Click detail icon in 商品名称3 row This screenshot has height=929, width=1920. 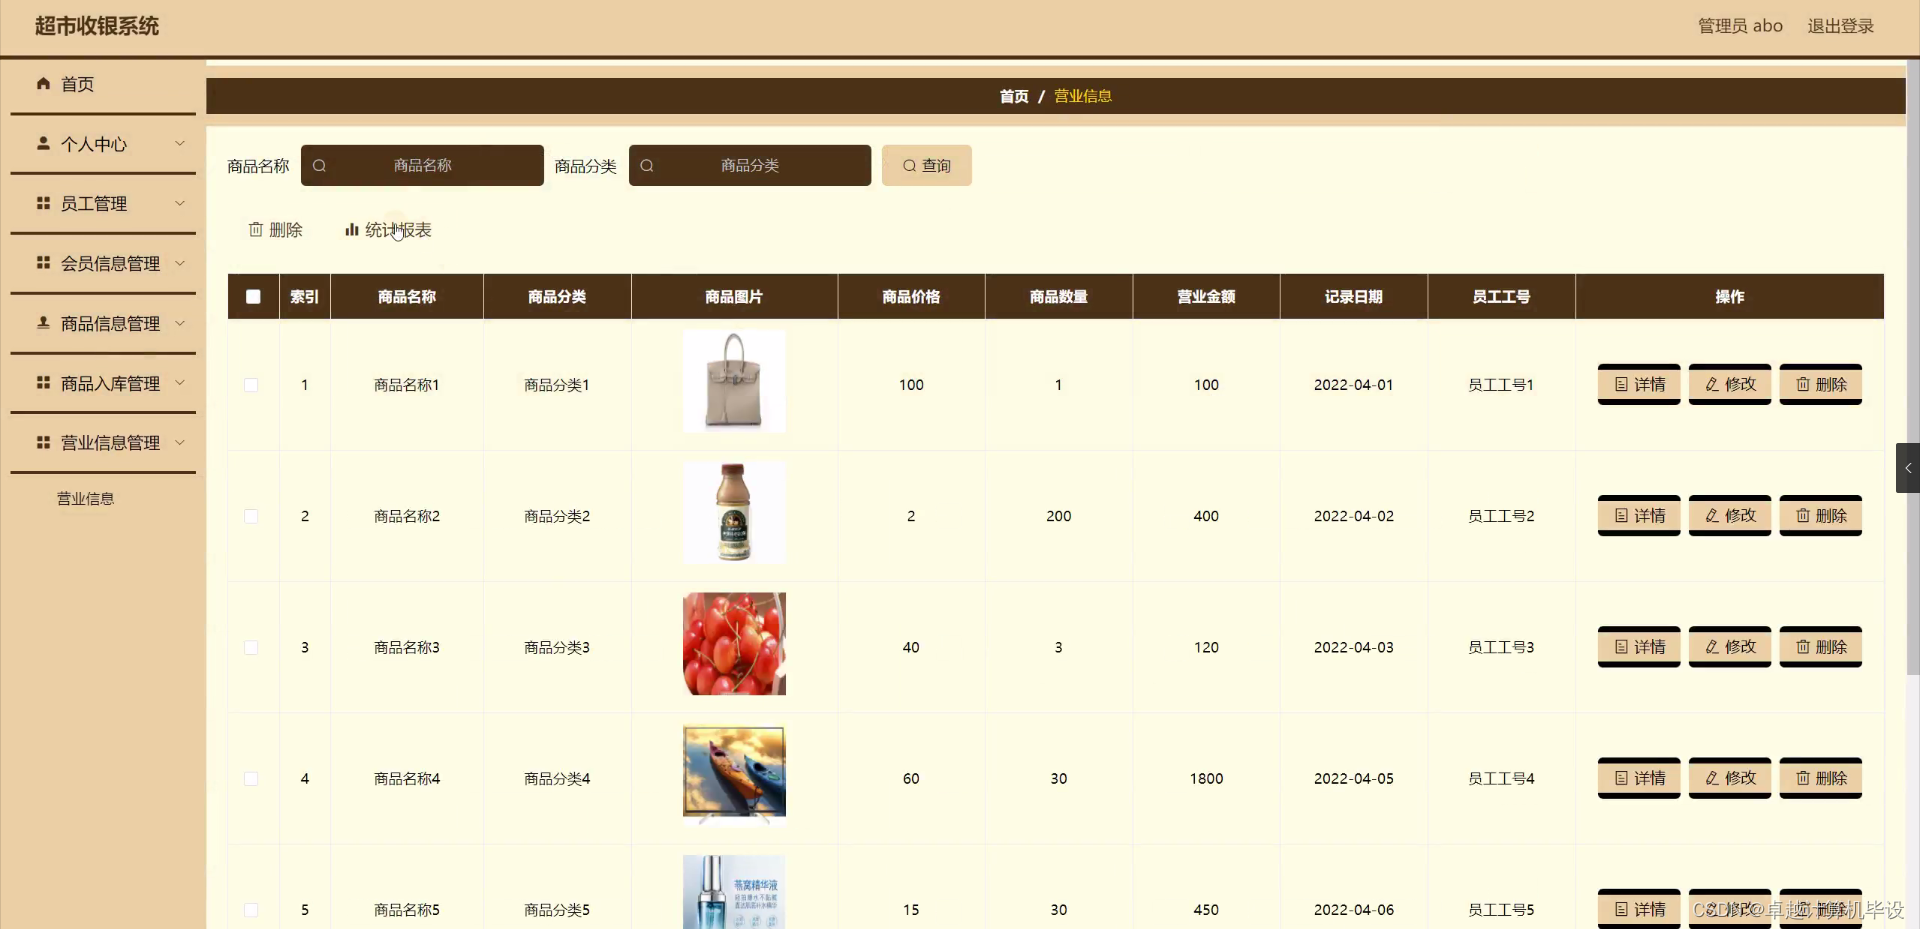click(1621, 647)
